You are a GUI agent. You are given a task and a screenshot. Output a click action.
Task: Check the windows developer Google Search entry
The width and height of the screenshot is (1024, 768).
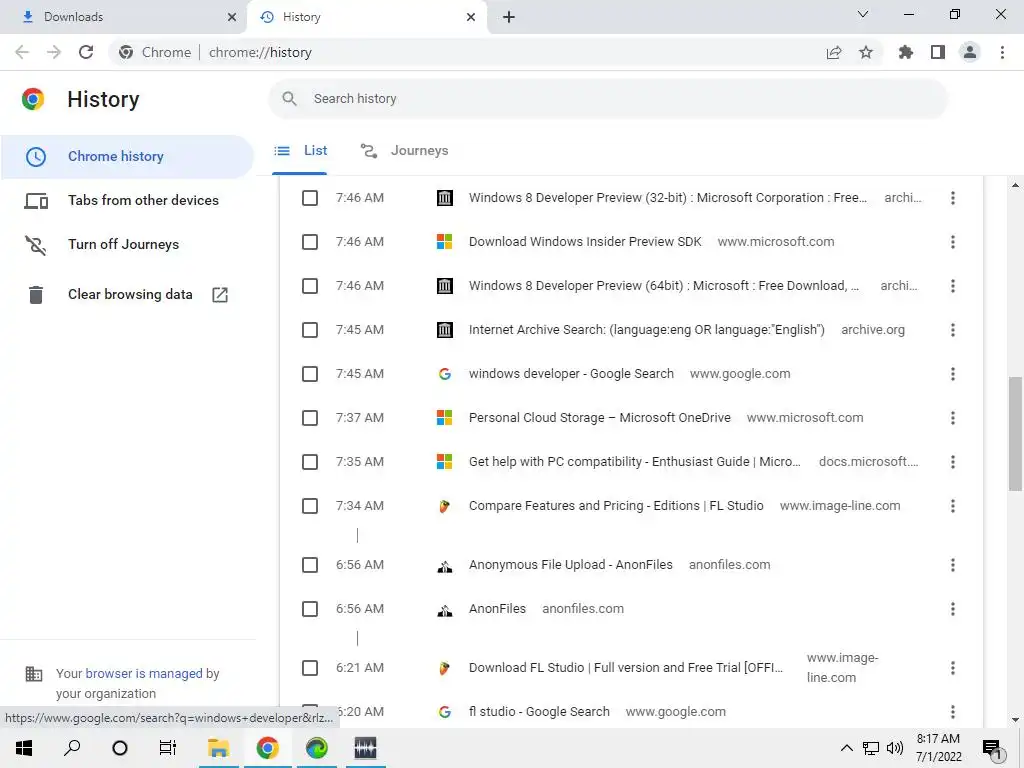(310, 374)
